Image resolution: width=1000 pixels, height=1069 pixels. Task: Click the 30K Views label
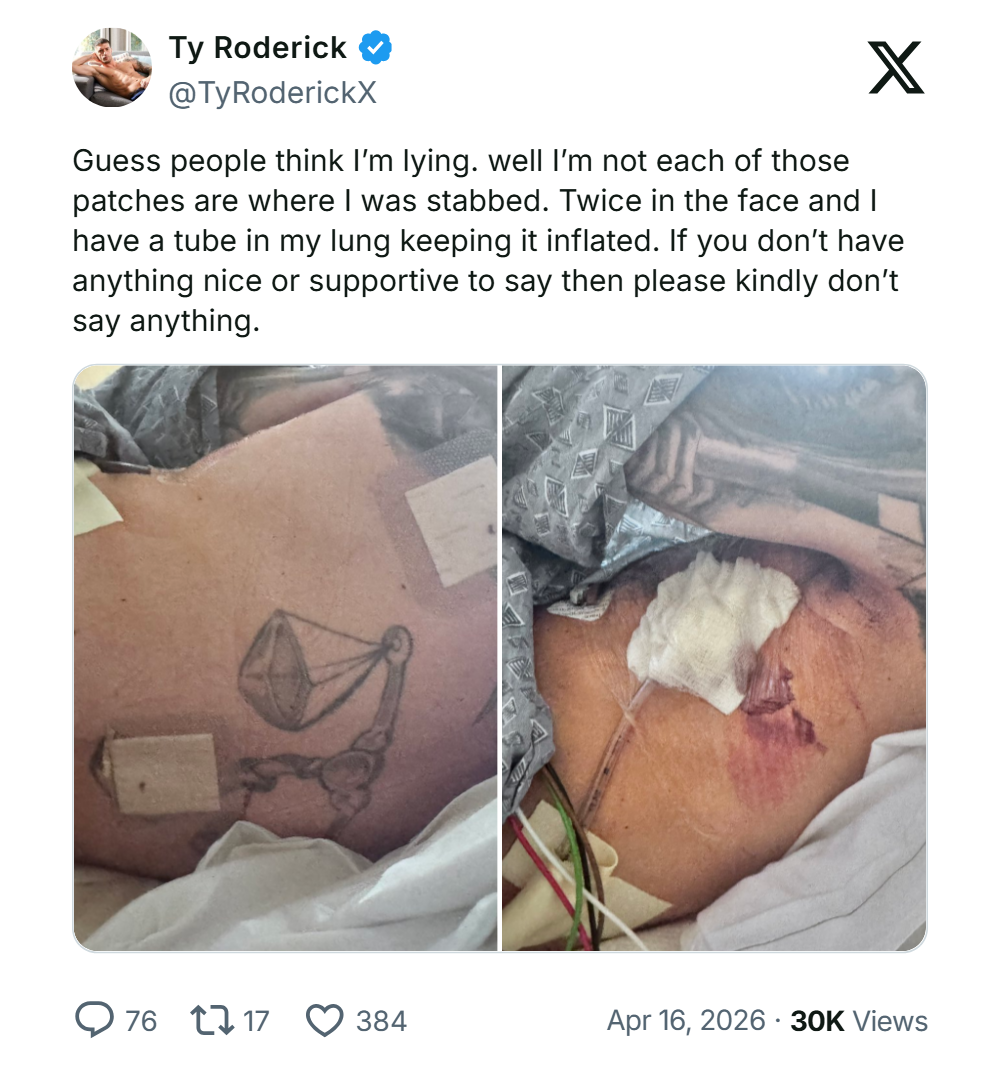[x=859, y=1021]
